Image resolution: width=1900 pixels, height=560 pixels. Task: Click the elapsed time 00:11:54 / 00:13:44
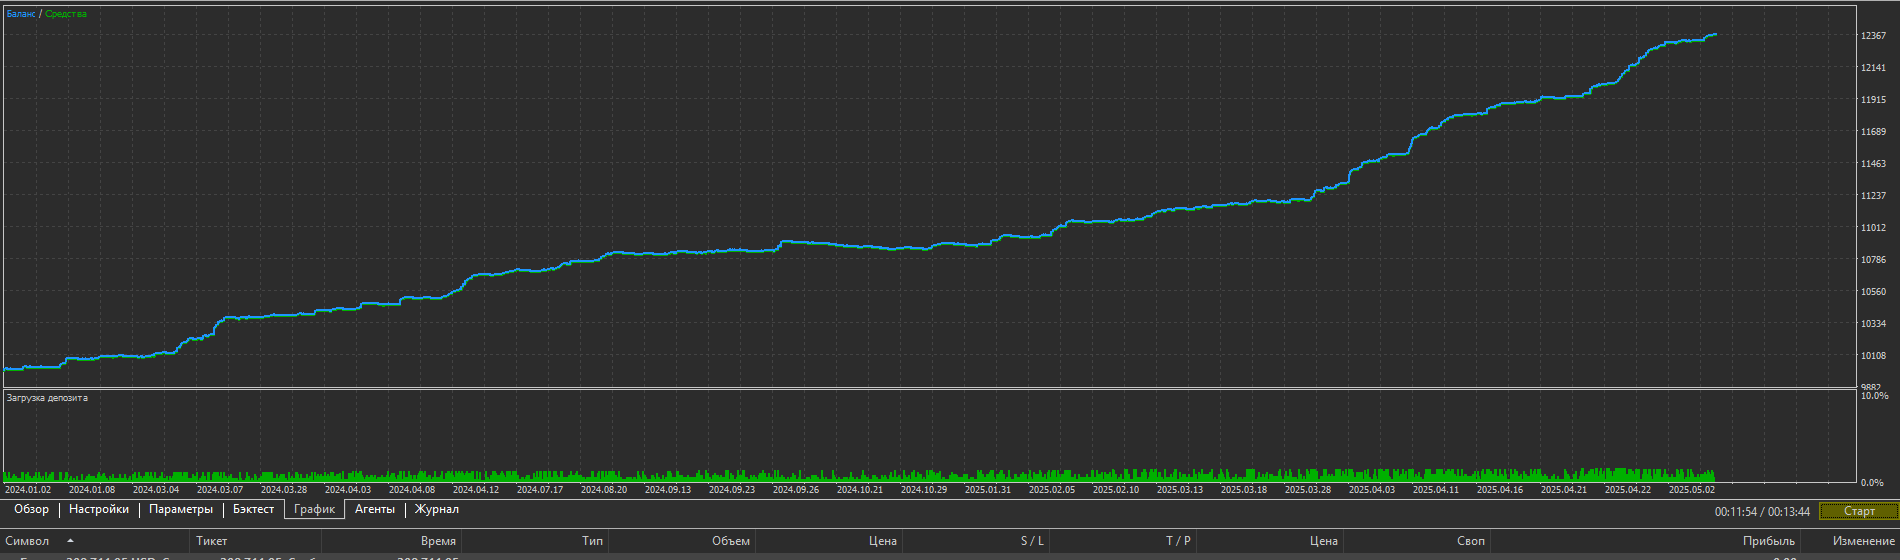pos(1762,512)
